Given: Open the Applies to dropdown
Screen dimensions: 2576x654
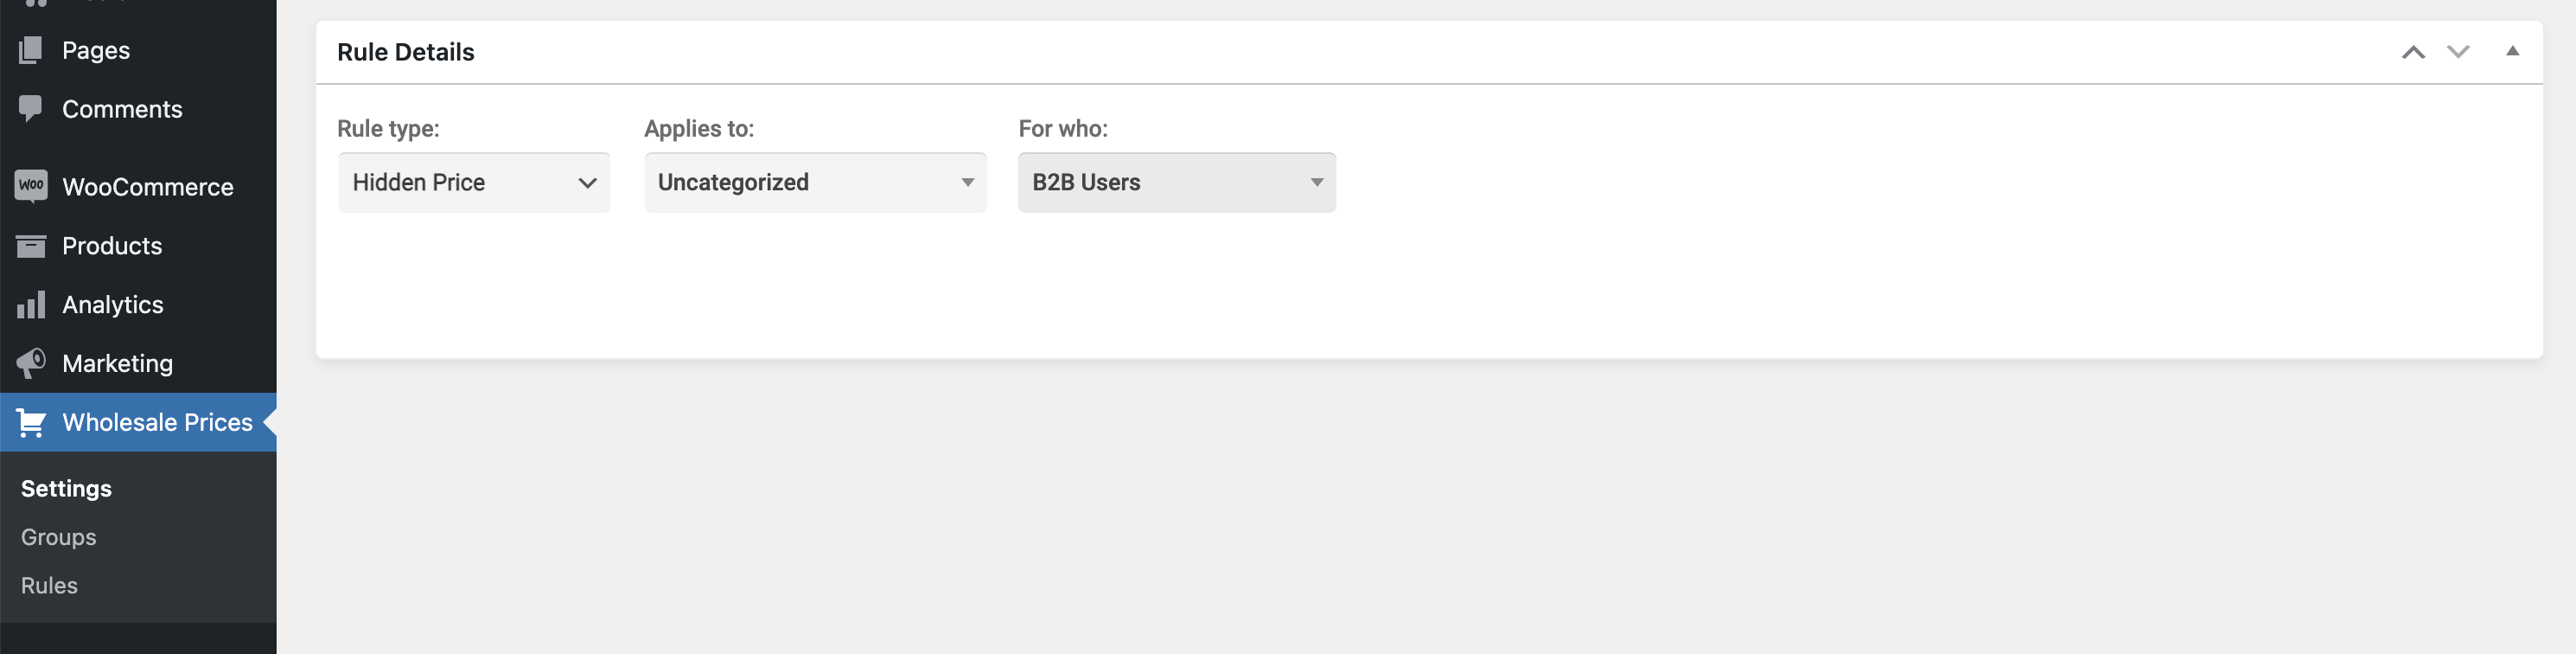Looking at the screenshot, I should [x=815, y=182].
